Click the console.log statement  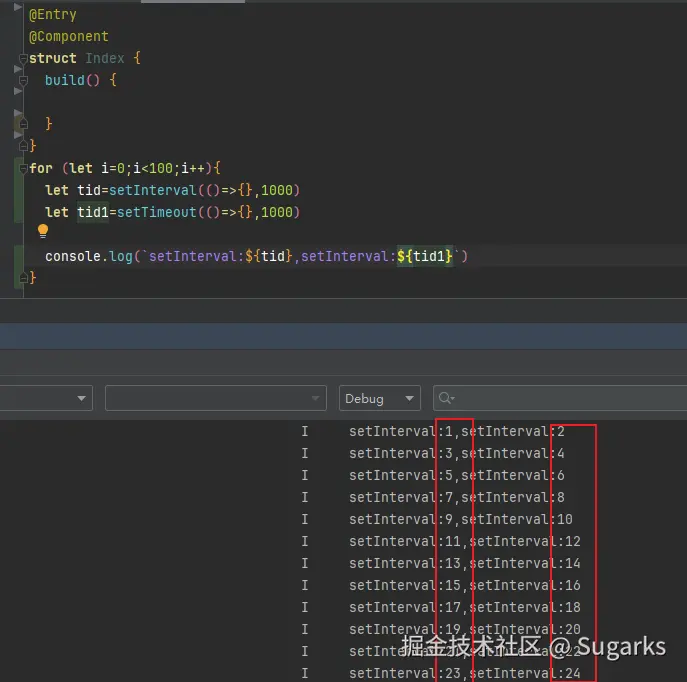pos(256,256)
